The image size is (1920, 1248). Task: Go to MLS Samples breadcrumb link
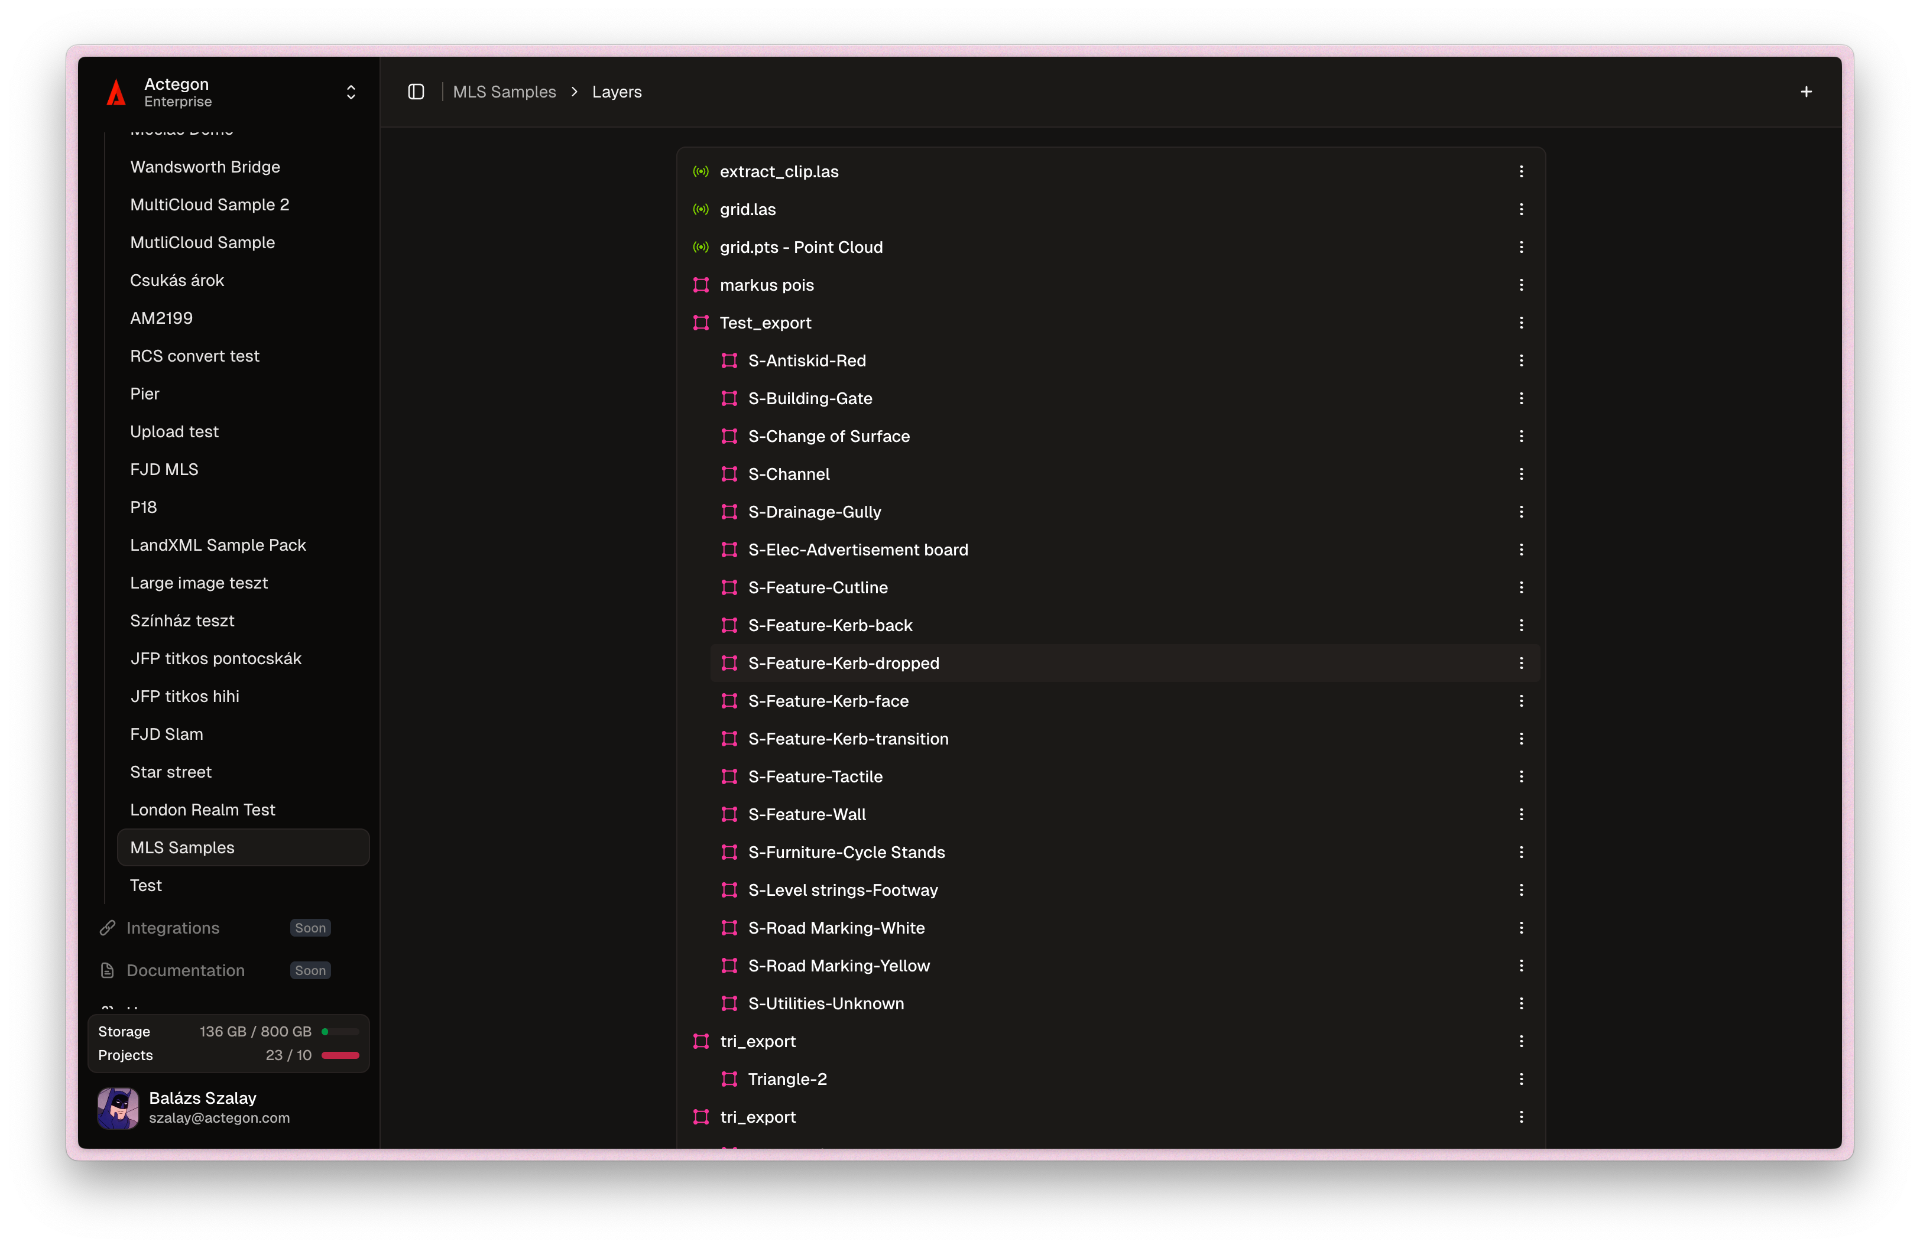(x=504, y=92)
